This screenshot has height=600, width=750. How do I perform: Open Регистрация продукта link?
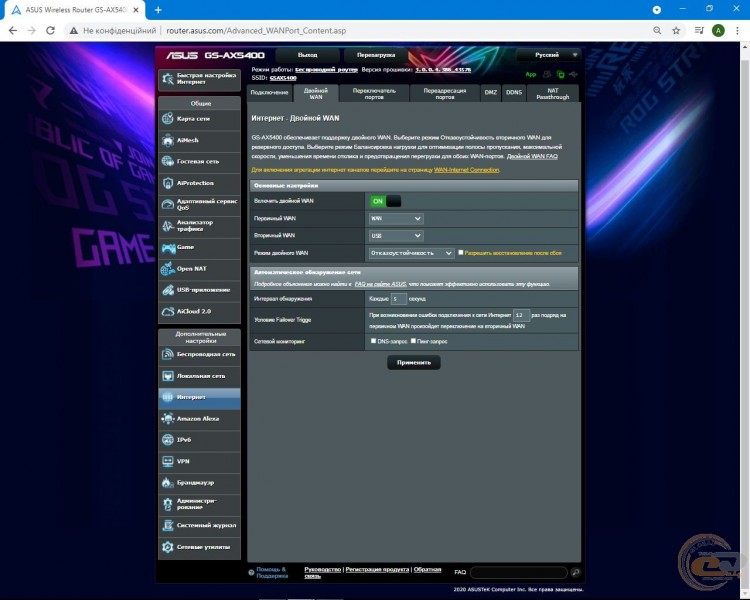point(377,569)
